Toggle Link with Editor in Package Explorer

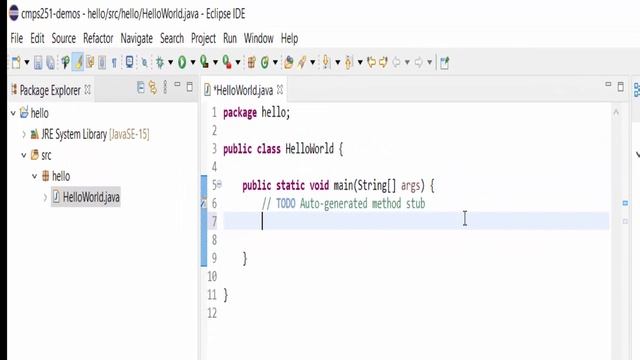(153, 87)
